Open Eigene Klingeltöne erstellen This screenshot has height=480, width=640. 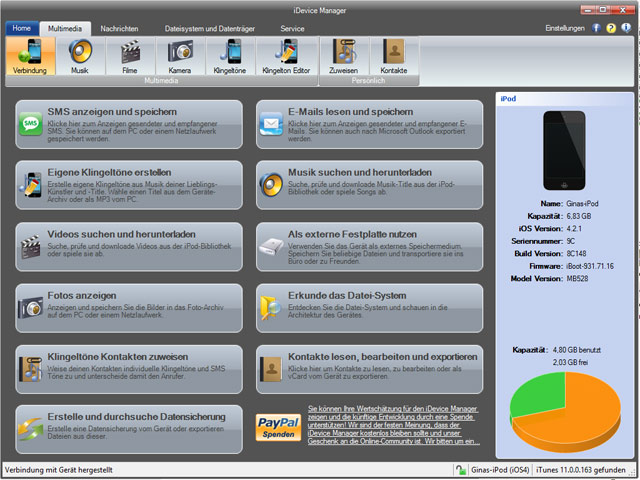pyautogui.click(x=129, y=185)
